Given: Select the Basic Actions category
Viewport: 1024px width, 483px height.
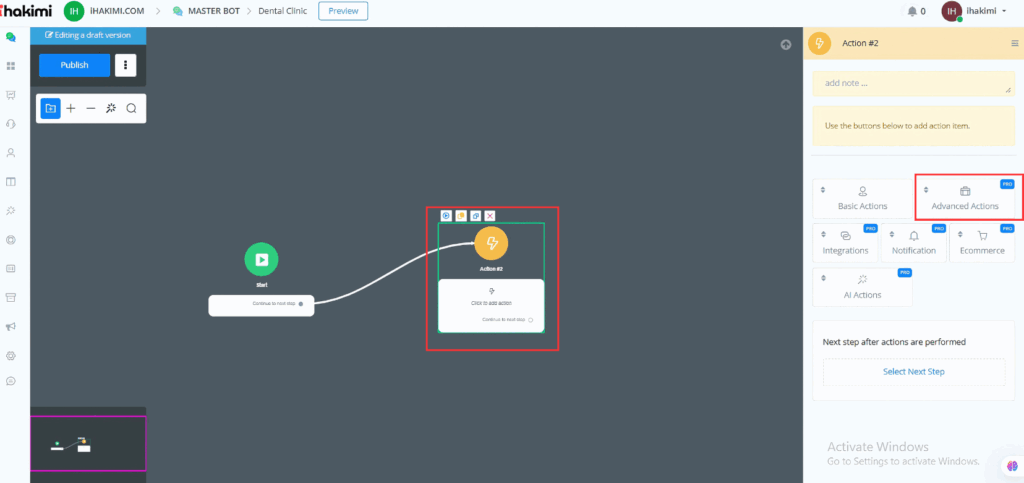Looking at the screenshot, I should click(862, 197).
